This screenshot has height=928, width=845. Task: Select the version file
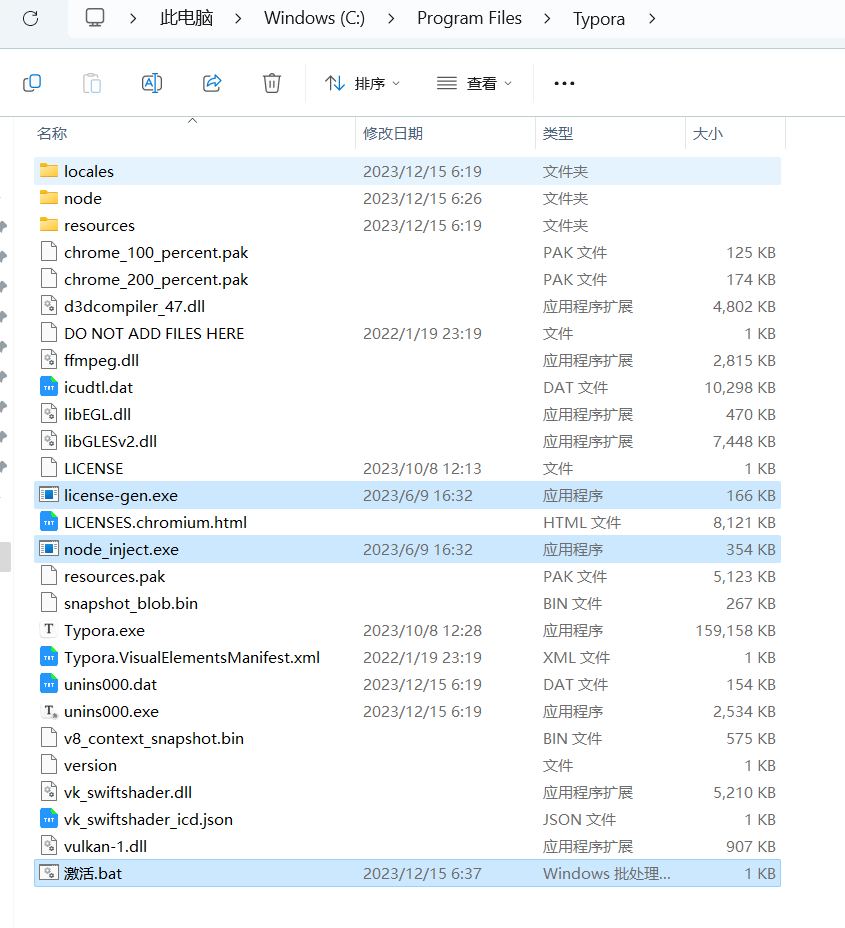407,765
